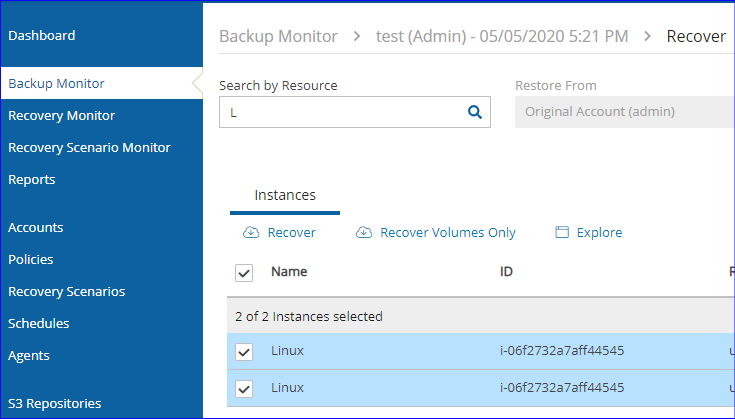Navigate to Accounts in sidebar

point(36,228)
